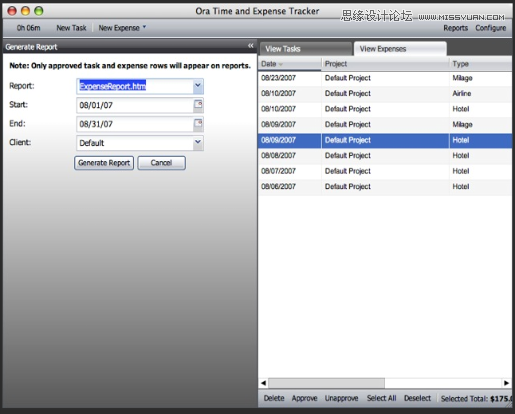Switch to the View Tasks tab
Screen dimensions: 515x414
pyautogui.click(x=305, y=49)
